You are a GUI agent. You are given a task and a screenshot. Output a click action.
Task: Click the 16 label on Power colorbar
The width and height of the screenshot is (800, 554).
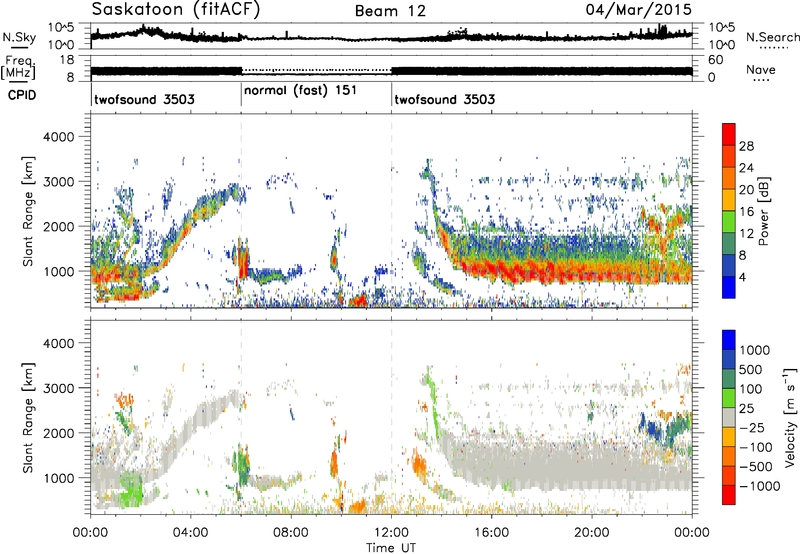746,212
